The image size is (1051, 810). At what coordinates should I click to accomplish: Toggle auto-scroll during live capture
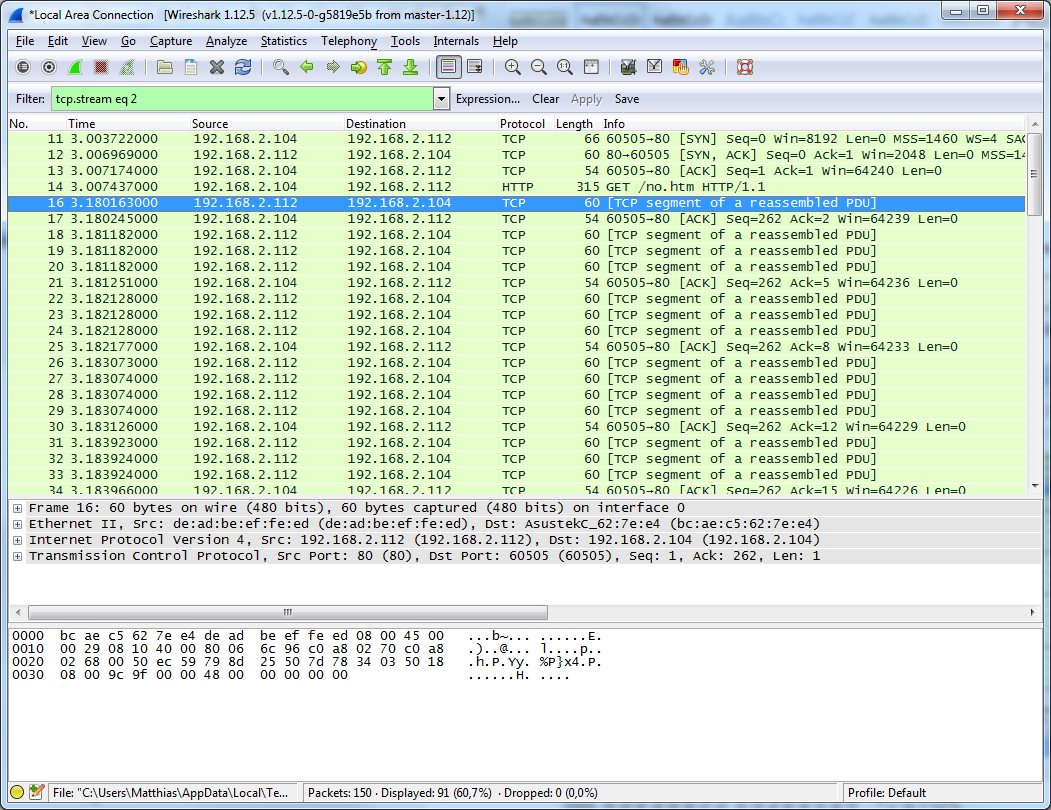click(474, 67)
